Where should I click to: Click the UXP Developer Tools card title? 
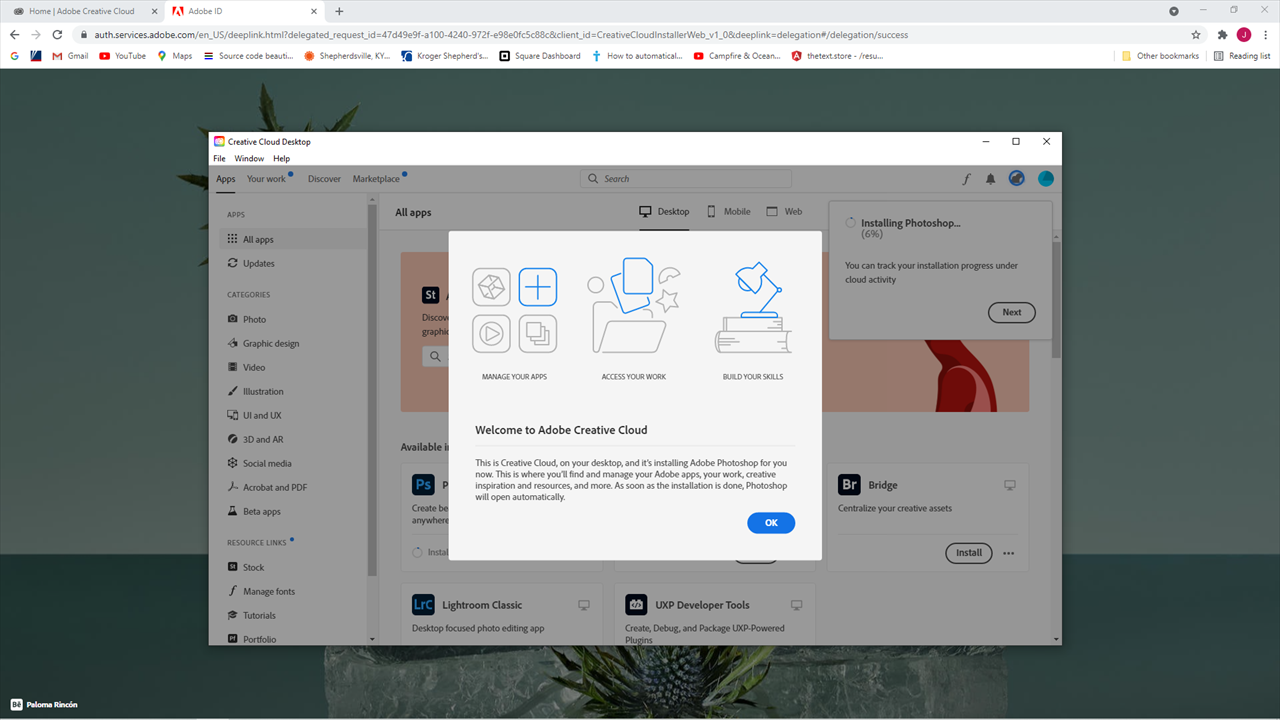(x=701, y=605)
